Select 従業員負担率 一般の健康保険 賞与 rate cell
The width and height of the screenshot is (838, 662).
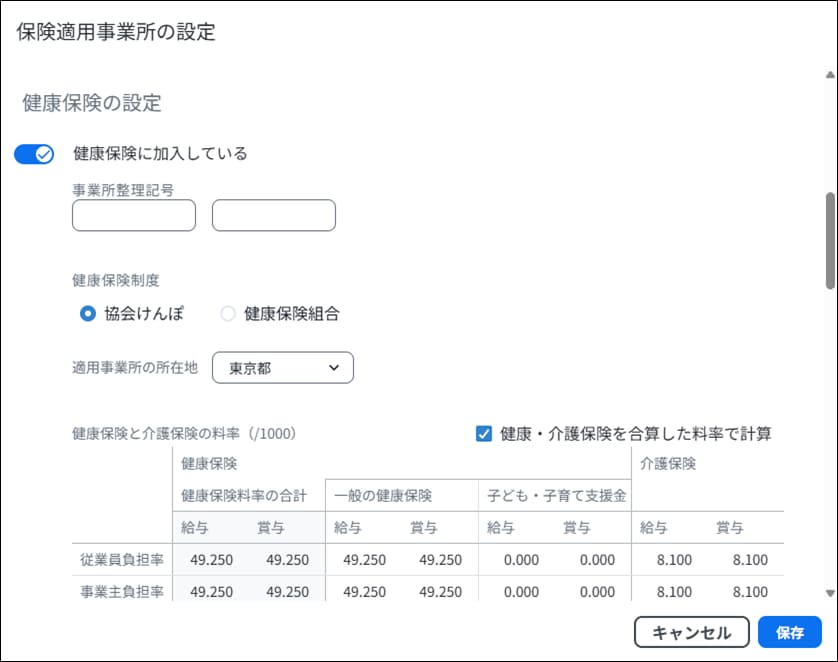point(440,560)
